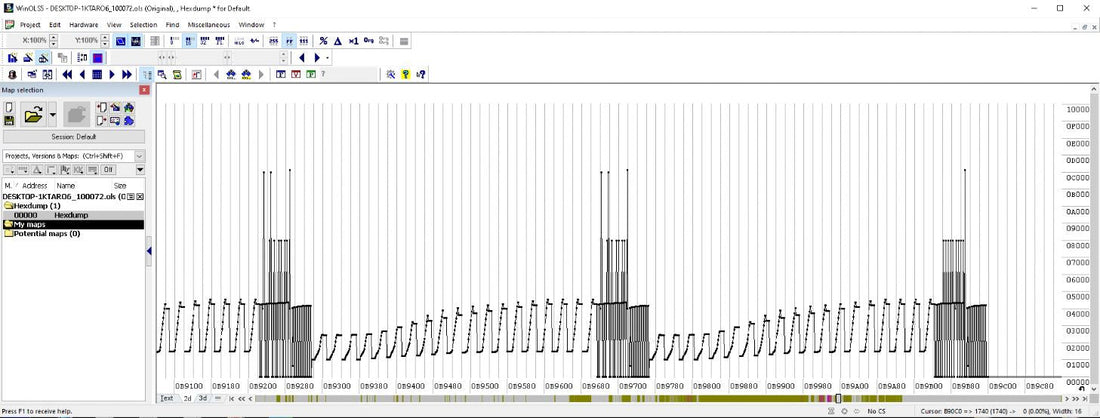Click the open project folder icon
The width and height of the screenshot is (1100, 418).
click(x=33, y=114)
